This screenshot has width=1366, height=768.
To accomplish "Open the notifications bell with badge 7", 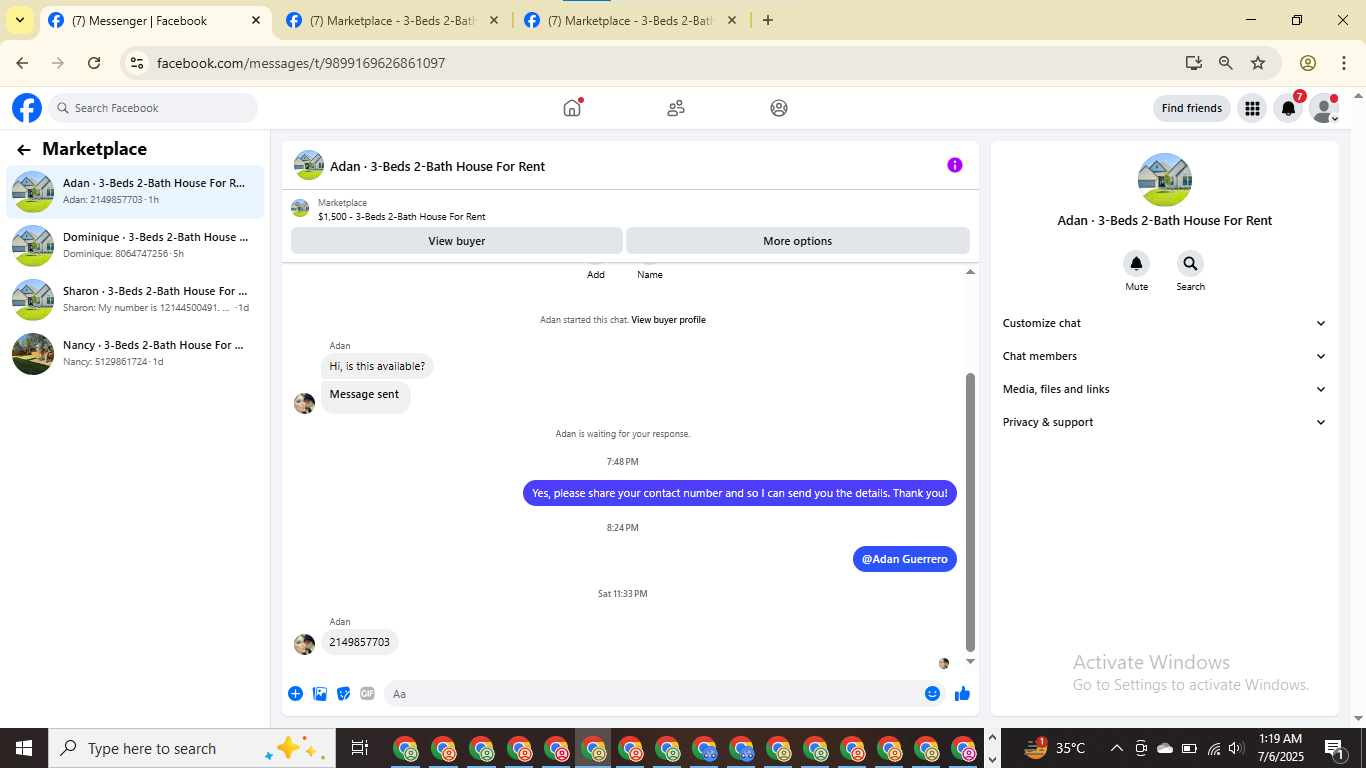I will coord(1289,108).
